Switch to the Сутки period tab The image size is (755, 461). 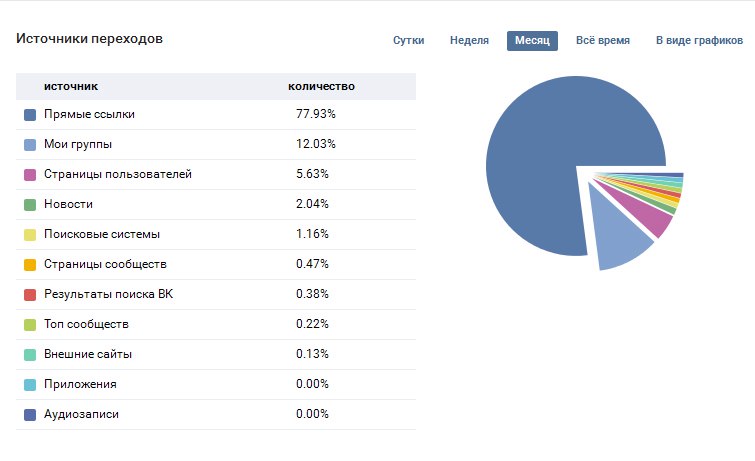click(408, 40)
